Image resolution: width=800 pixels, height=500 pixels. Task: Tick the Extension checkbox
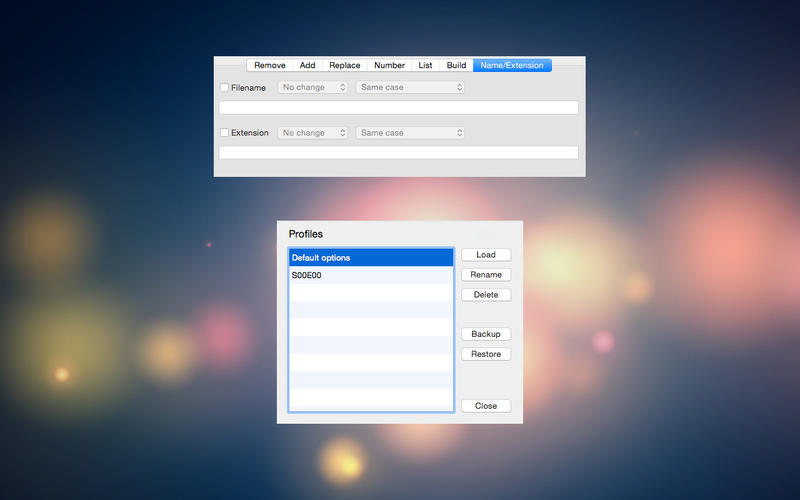[x=224, y=133]
